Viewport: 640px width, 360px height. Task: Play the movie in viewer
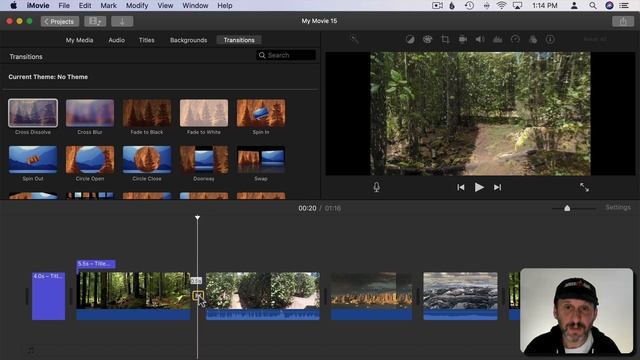pos(479,187)
